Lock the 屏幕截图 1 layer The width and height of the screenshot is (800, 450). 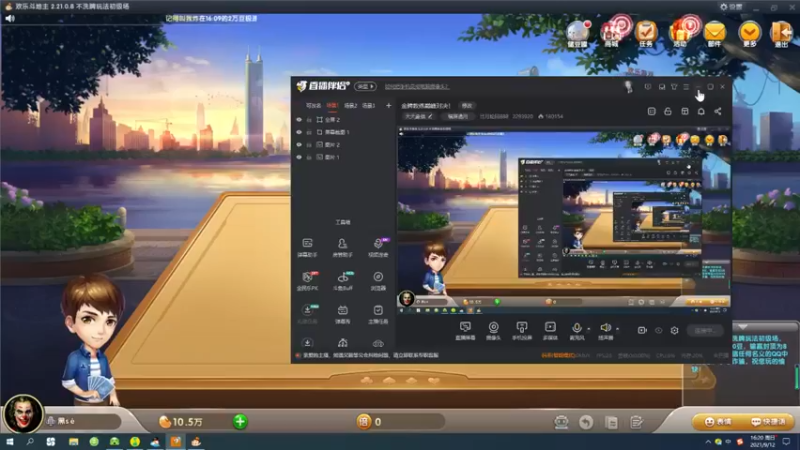tap(309, 132)
